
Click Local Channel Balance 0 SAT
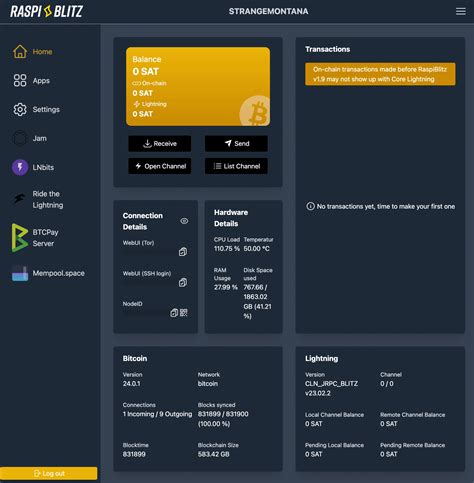tap(314, 424)
